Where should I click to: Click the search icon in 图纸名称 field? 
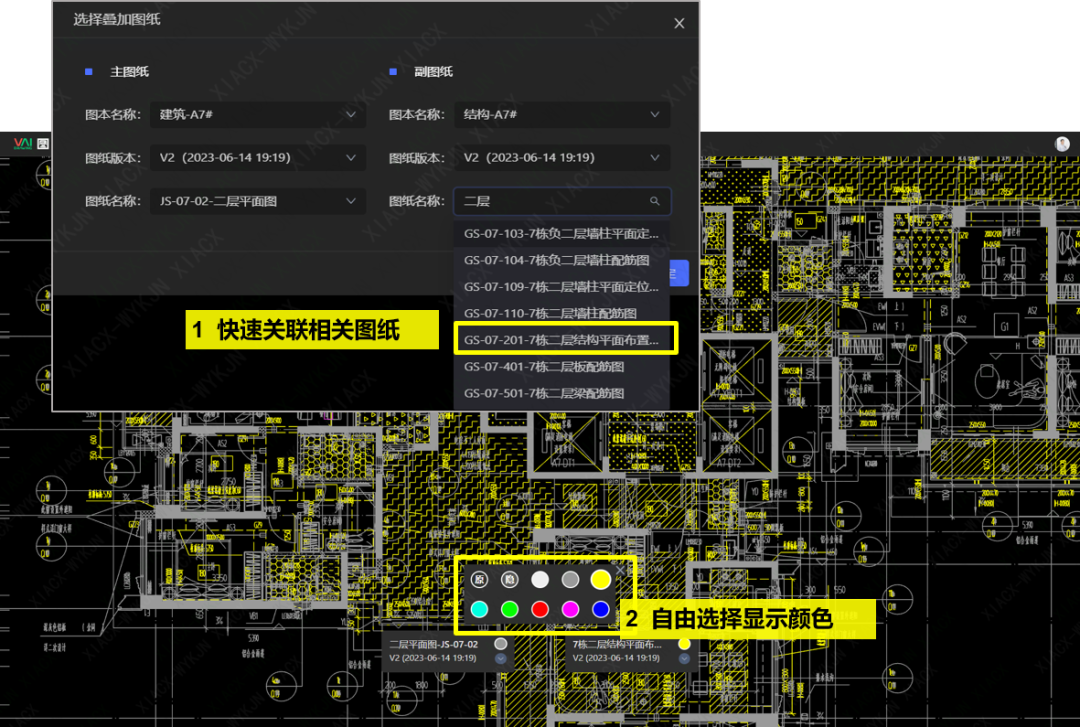tap(655, 201)
